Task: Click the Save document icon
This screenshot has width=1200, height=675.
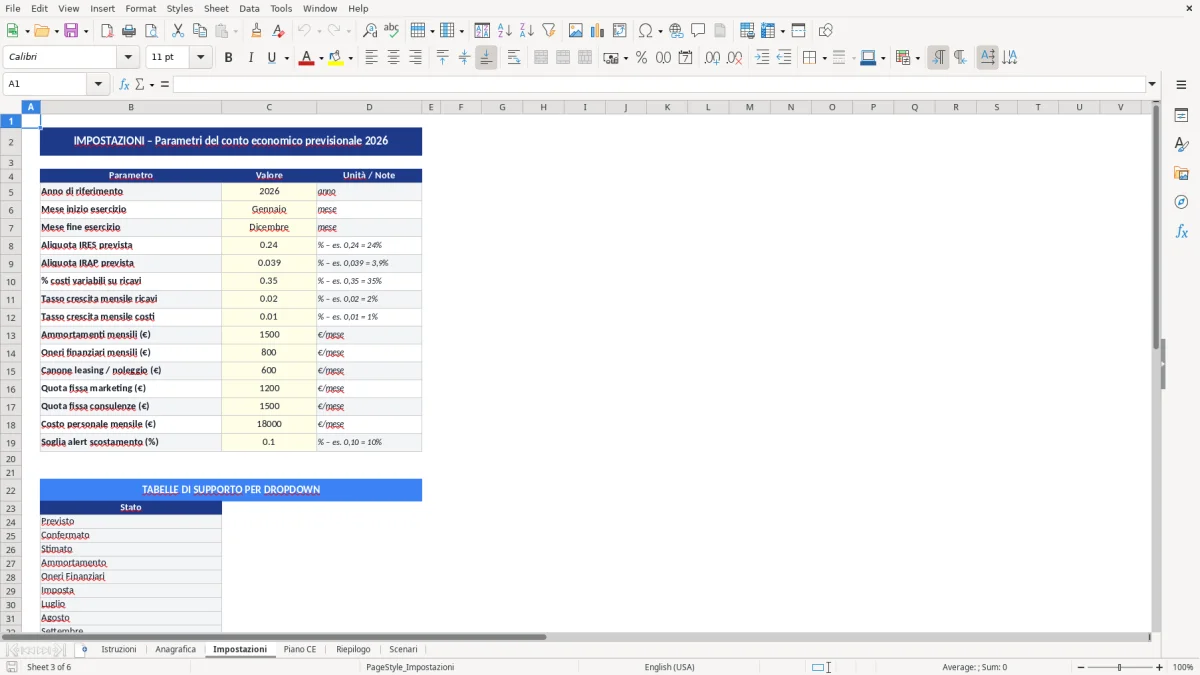Action: (71, 31)
